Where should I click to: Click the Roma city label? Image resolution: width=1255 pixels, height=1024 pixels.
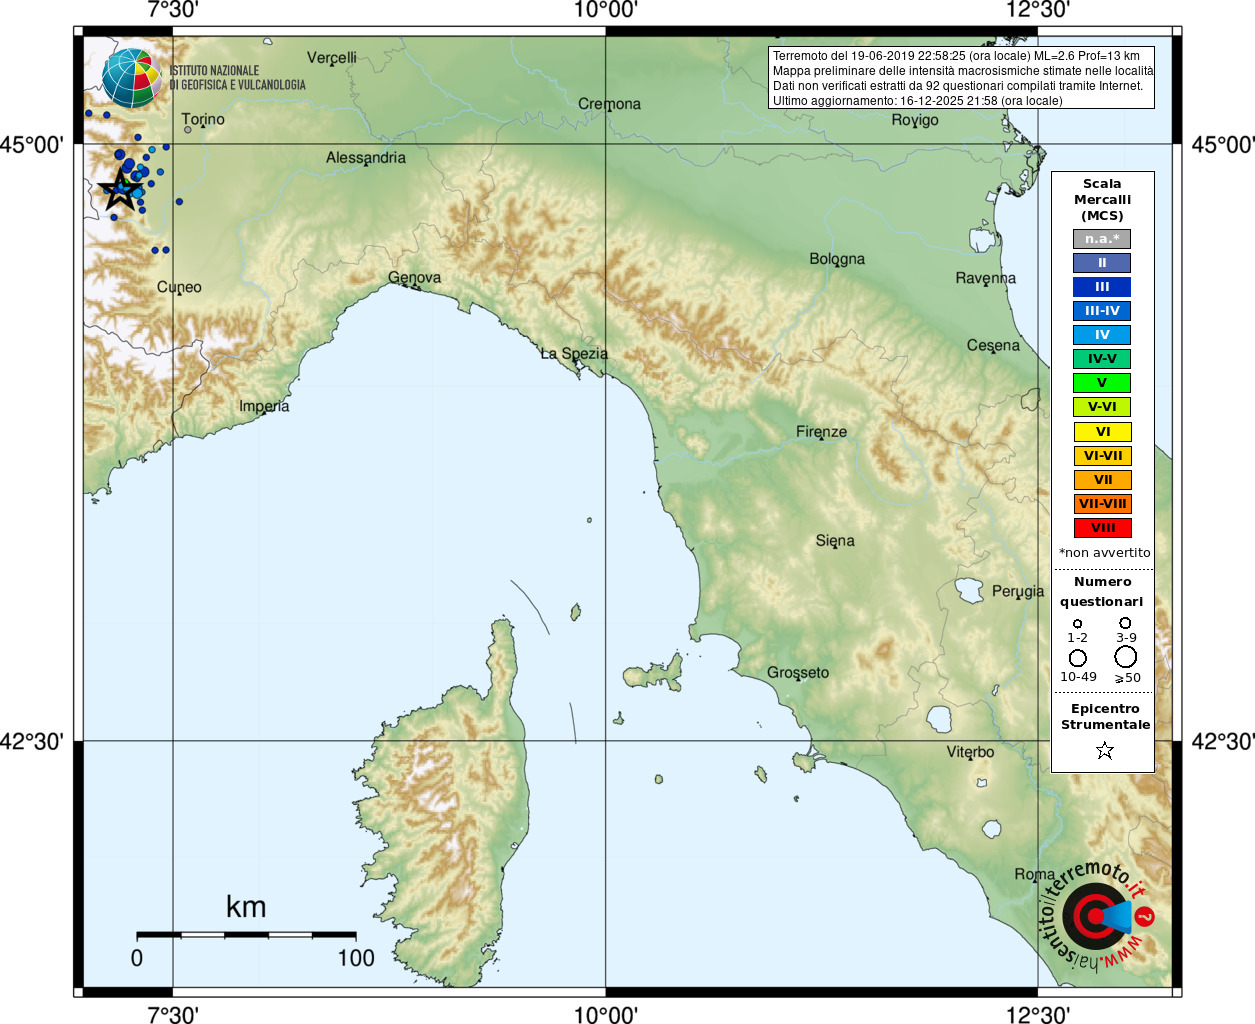click(x=1034, y=874)
